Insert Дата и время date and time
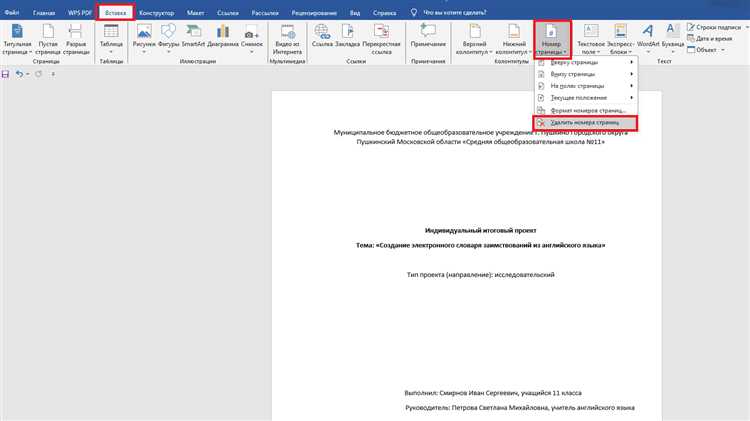Screen dimensions: 750x421 point(710,38)
